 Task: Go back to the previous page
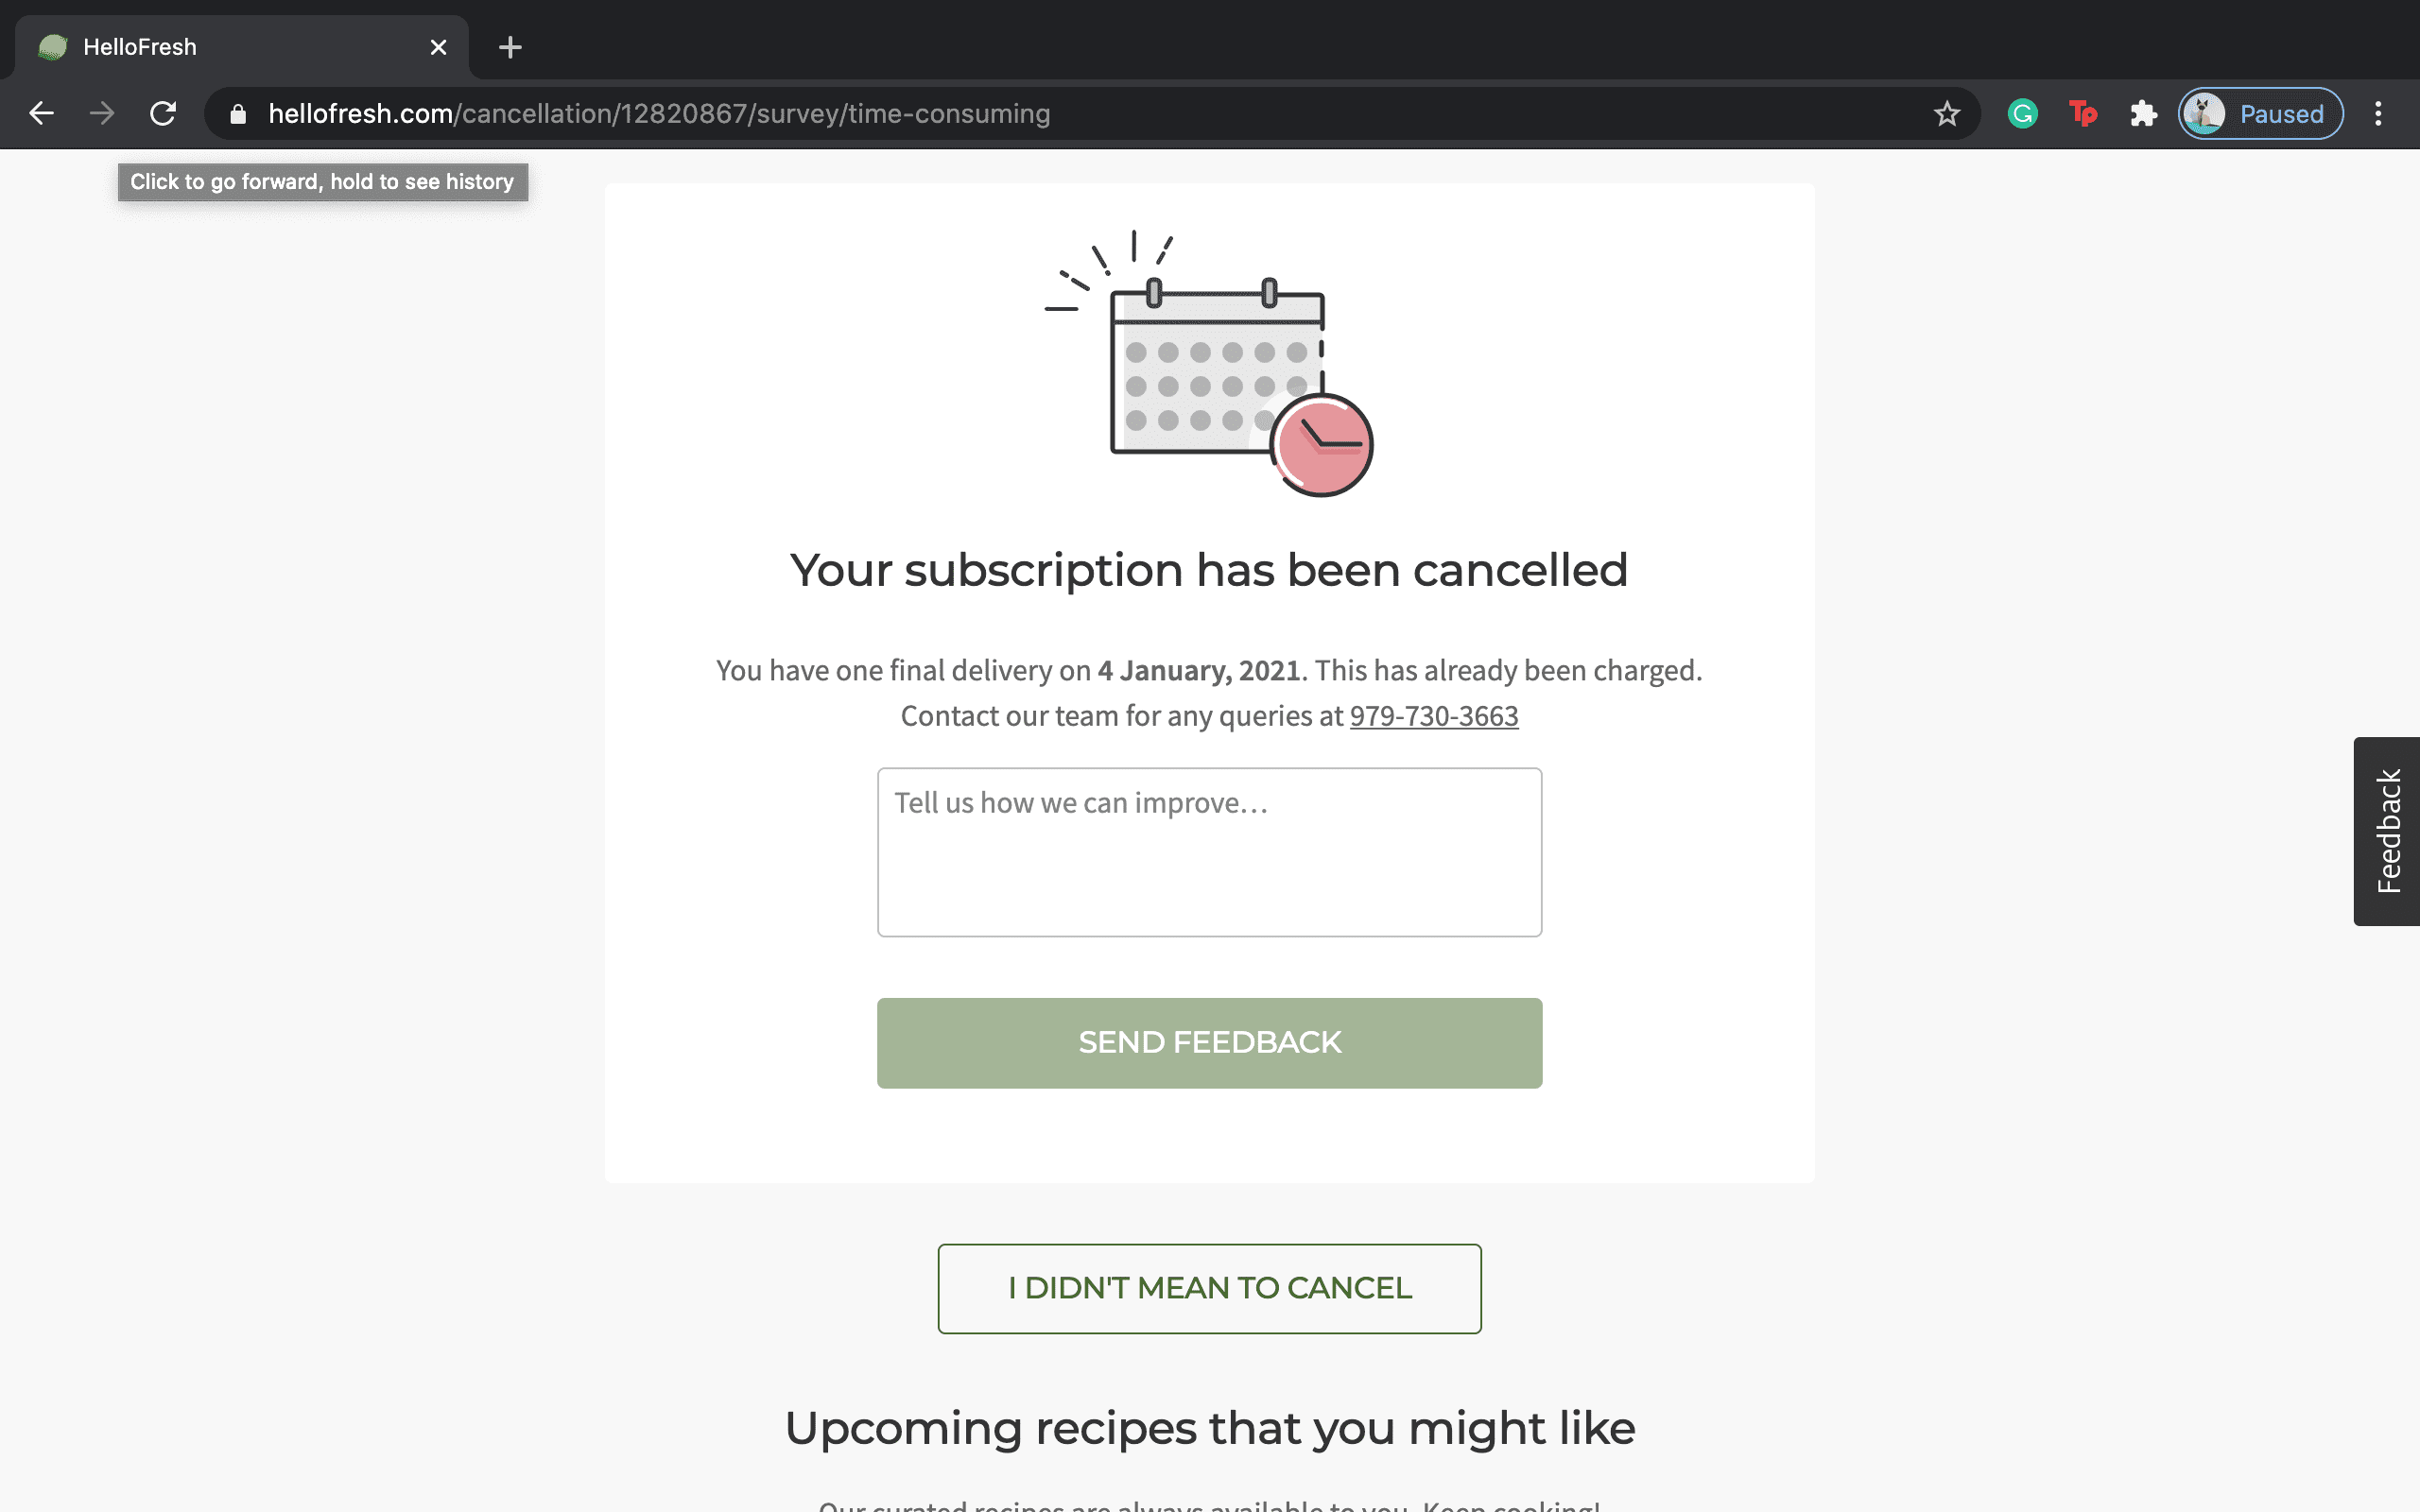pyautogui.click(x=41, y=113)
